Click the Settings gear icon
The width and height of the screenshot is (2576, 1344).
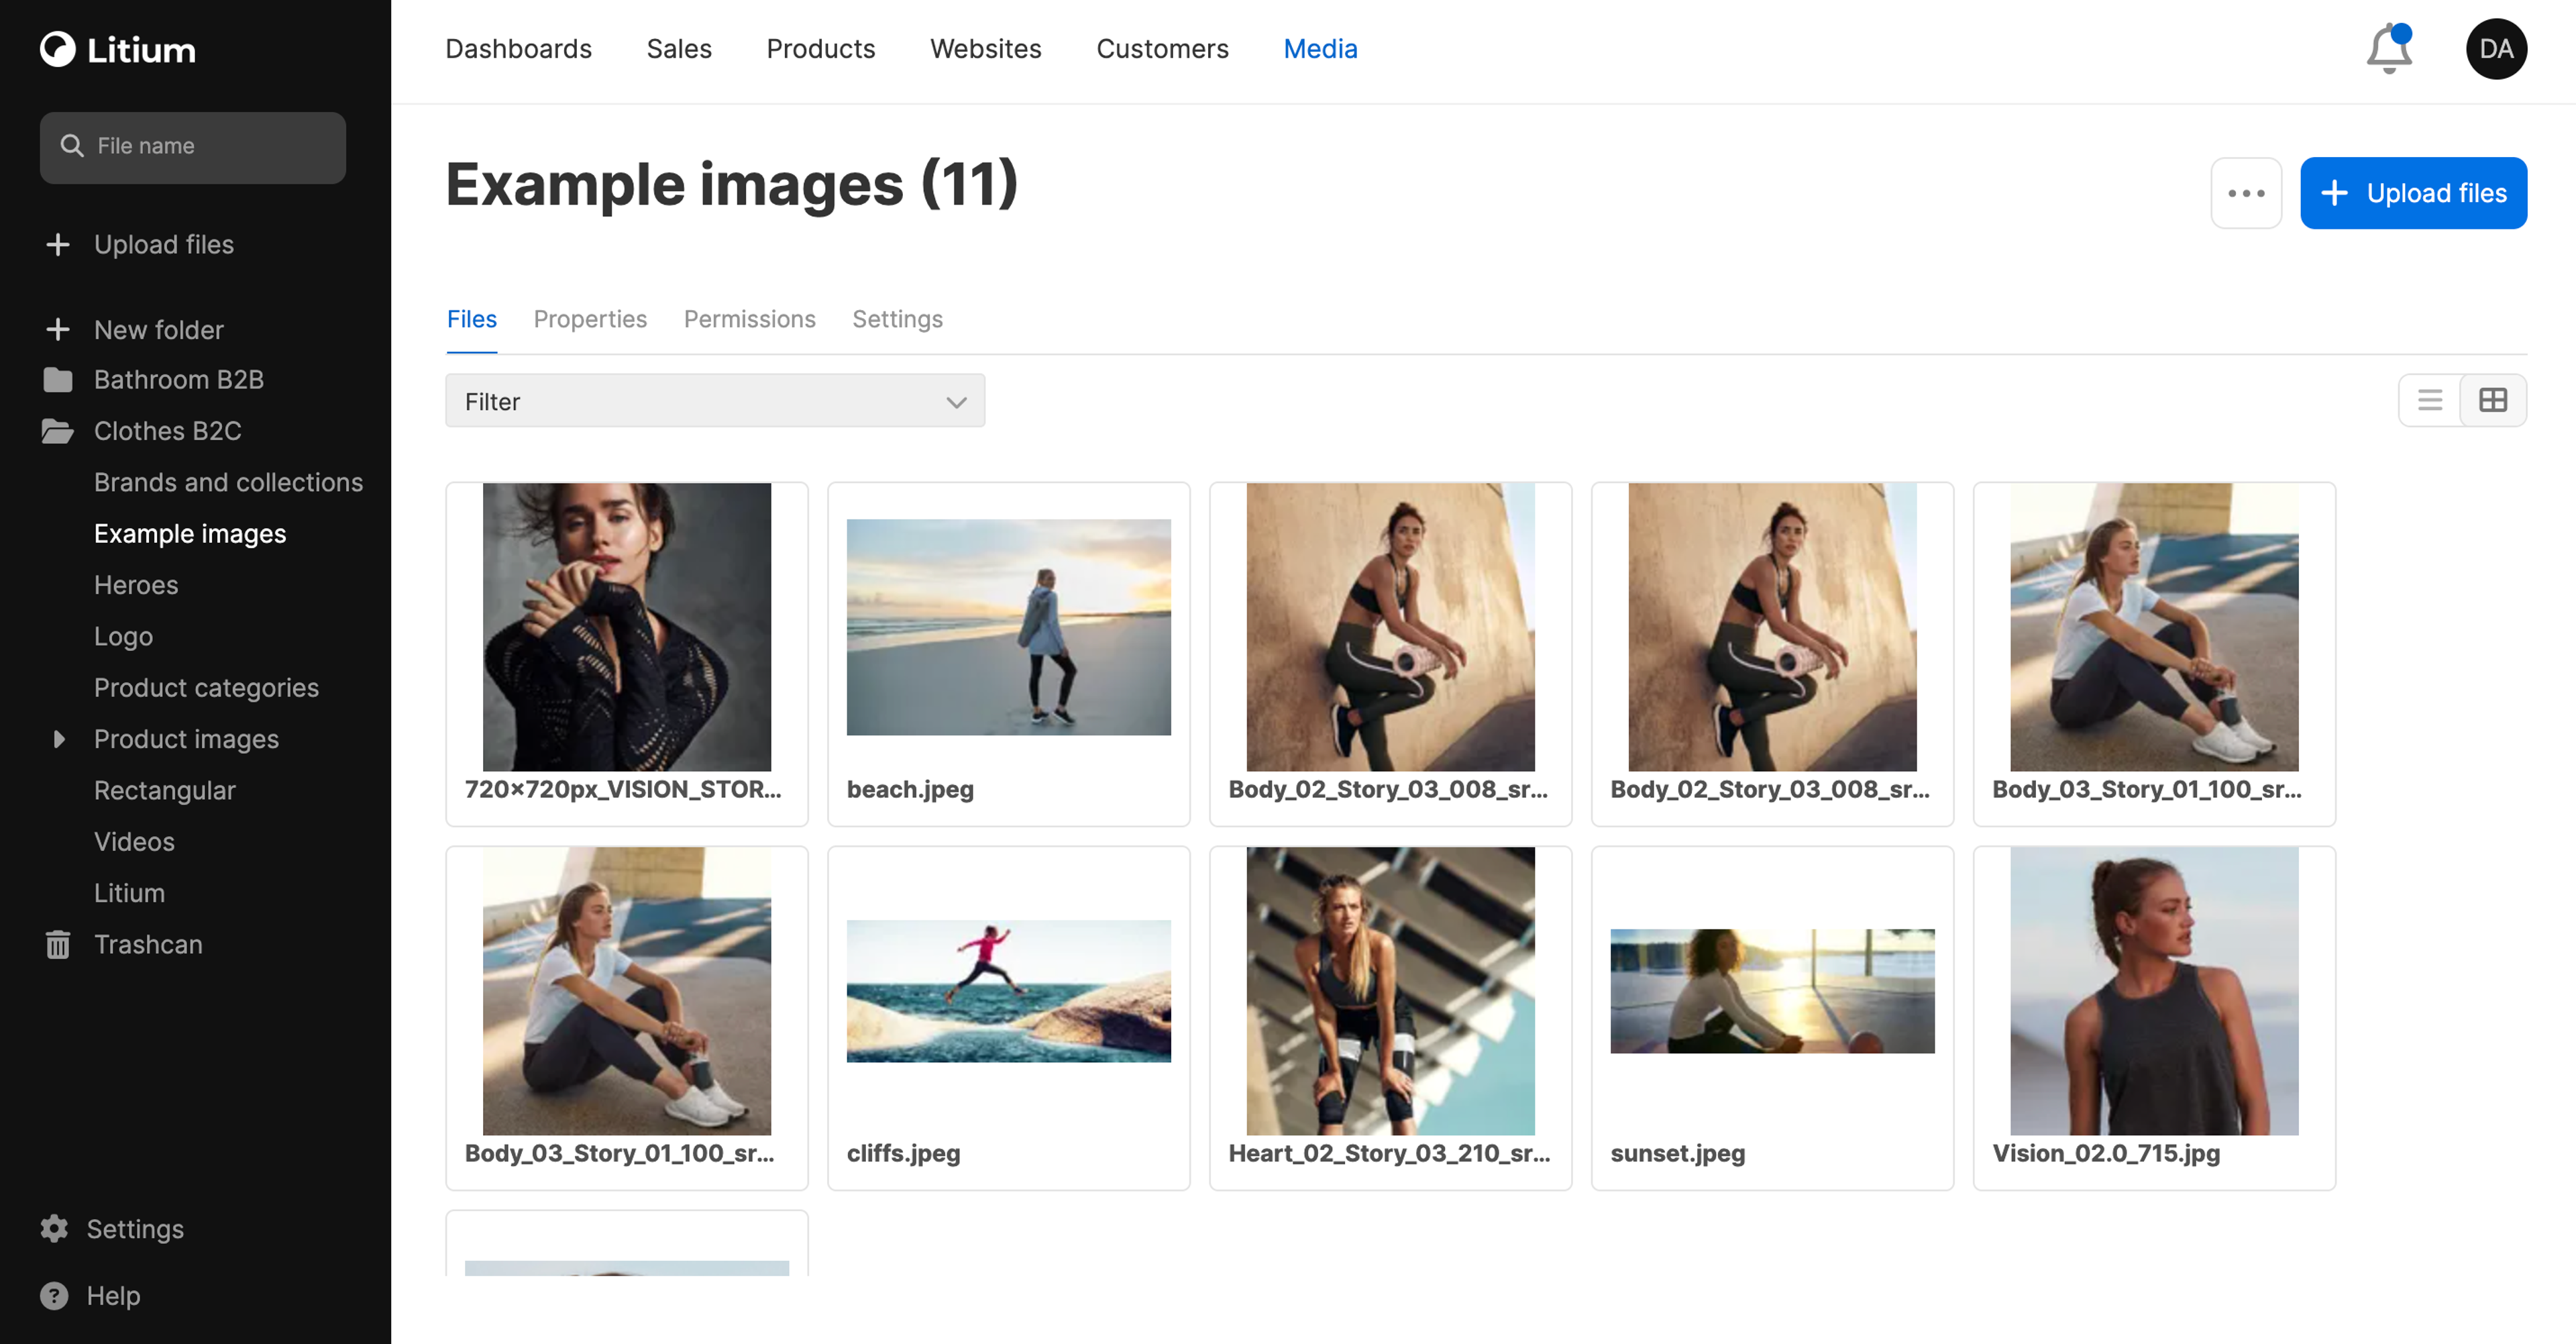pyautogui.click(x=54, y=1228)
